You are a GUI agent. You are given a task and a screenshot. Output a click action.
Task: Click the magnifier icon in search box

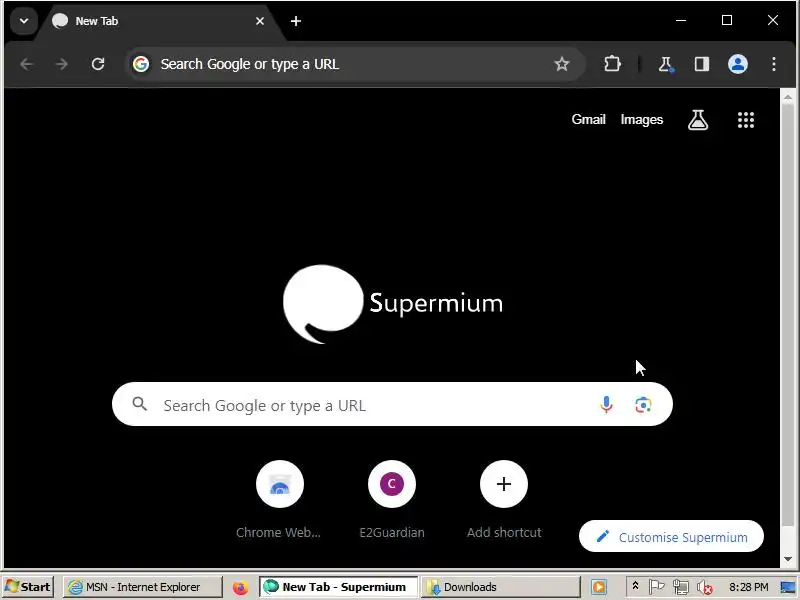coord(139,405)
